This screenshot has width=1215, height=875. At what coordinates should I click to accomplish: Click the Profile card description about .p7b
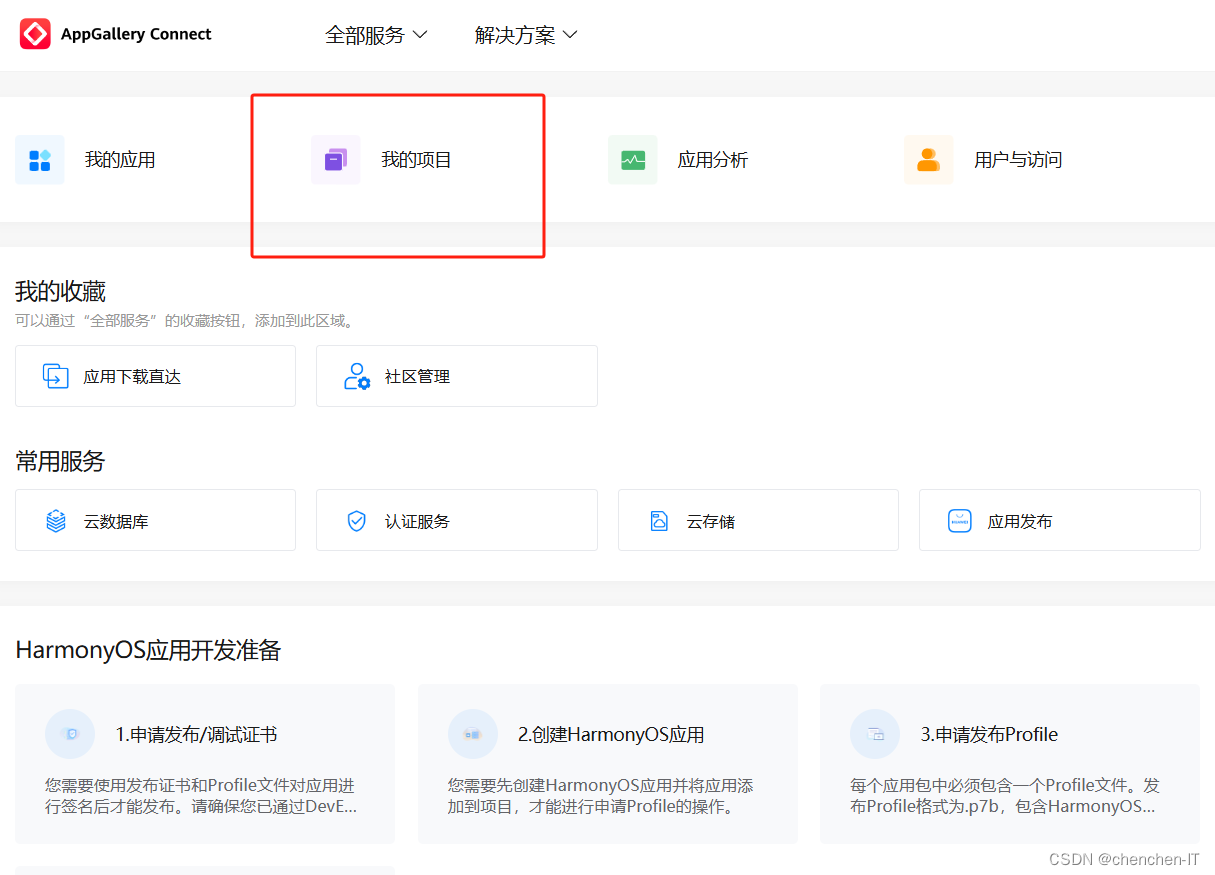[1005, 796]
